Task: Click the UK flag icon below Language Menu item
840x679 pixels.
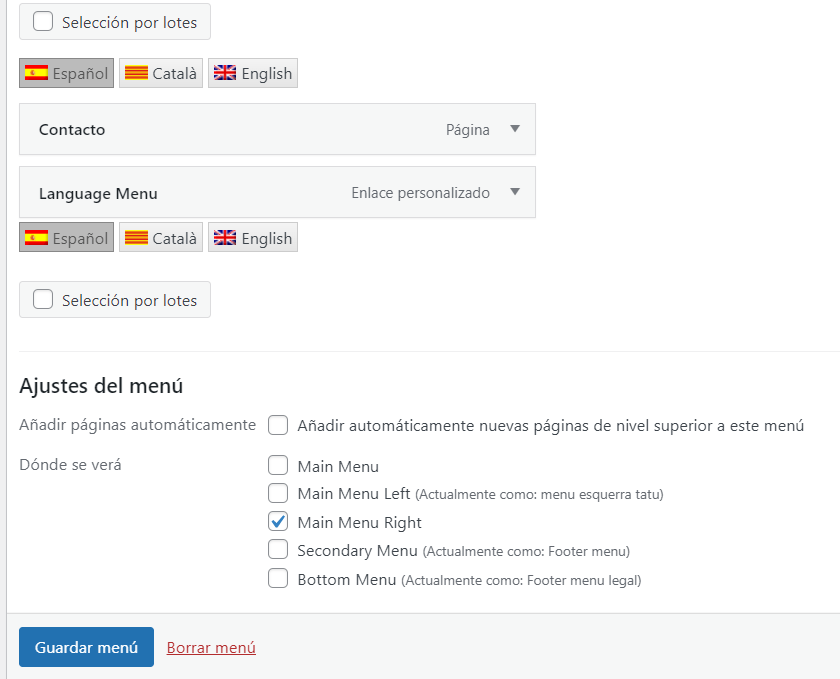Action: 224,237
